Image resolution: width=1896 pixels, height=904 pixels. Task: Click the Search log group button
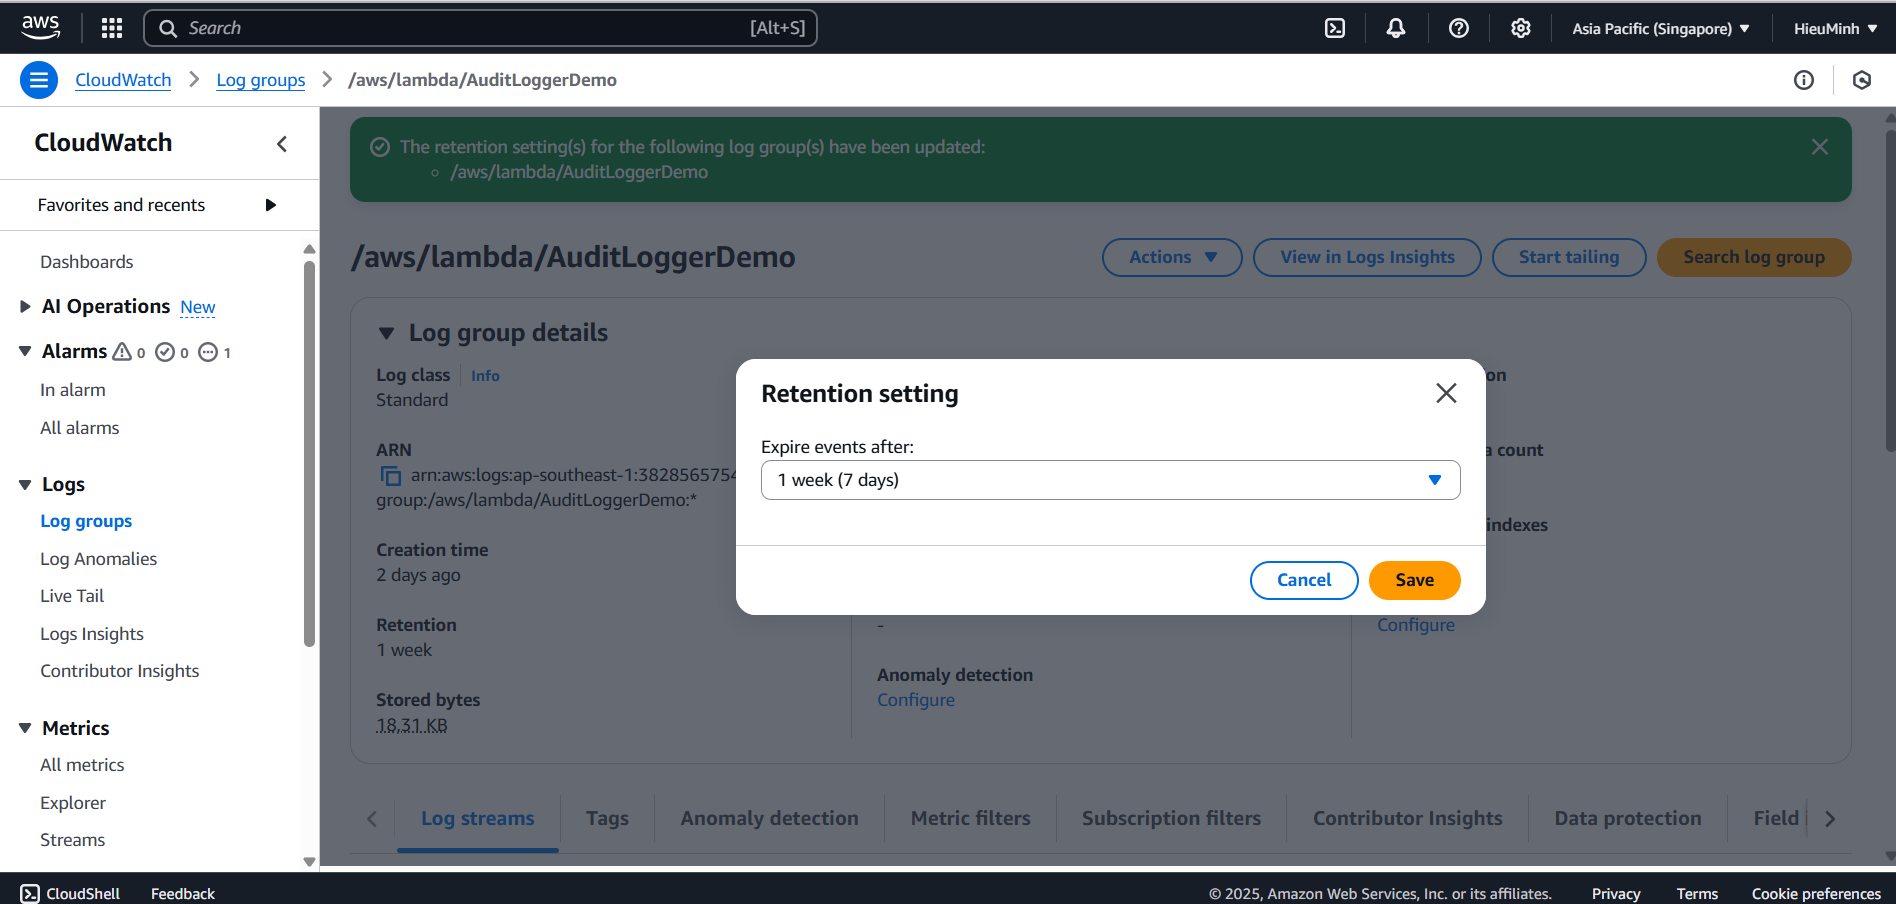coord(1754,257)
